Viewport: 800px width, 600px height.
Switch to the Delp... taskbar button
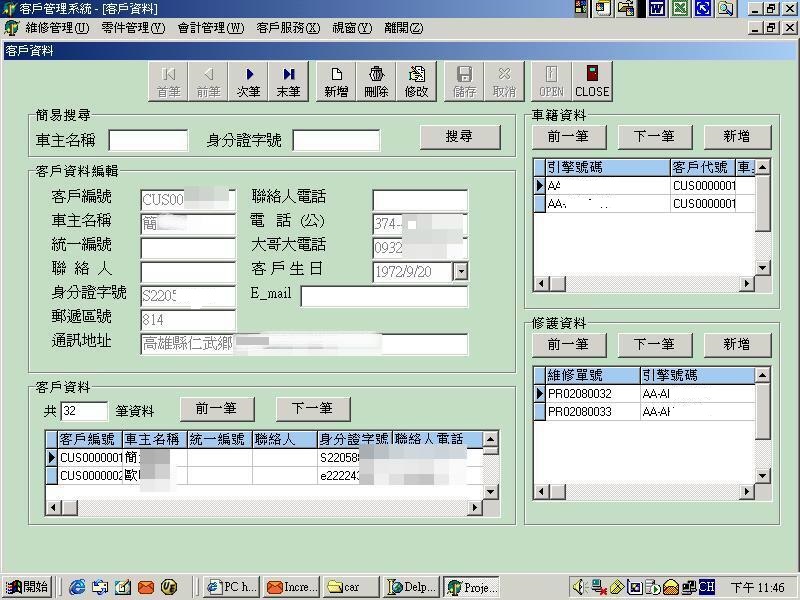tap(411, 587)
